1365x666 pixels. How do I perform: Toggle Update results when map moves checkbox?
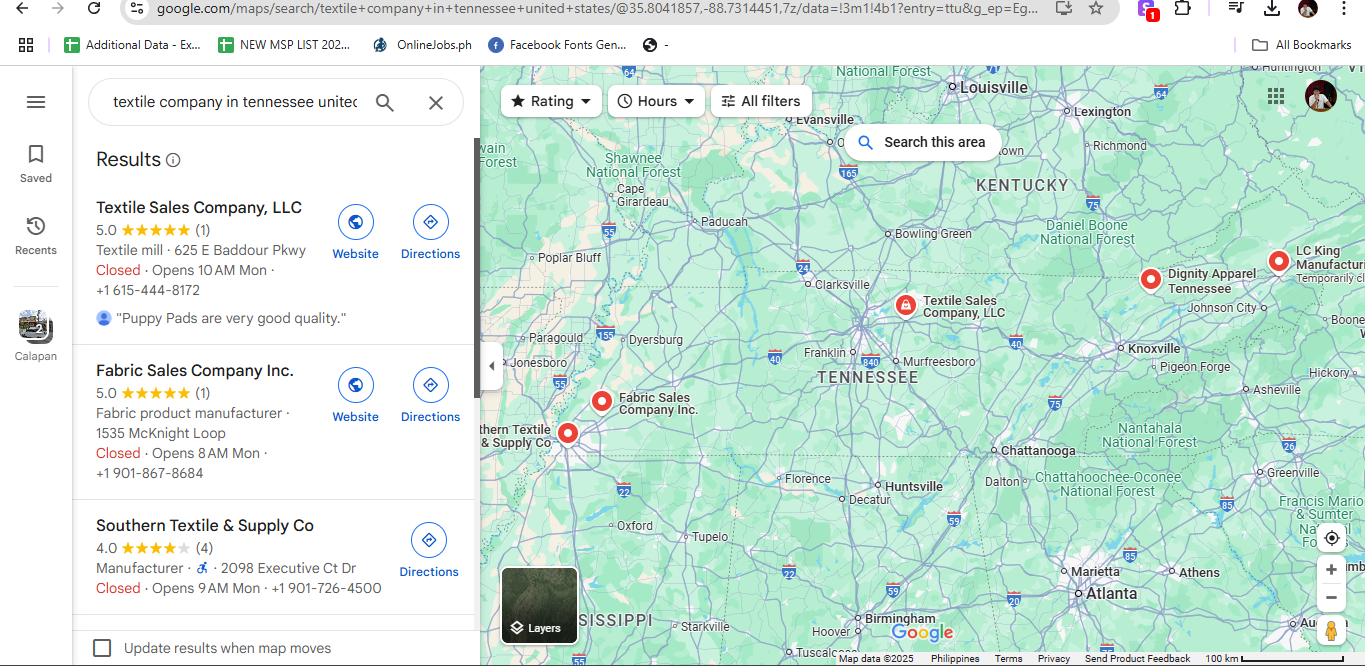click(x=102, y=648)
